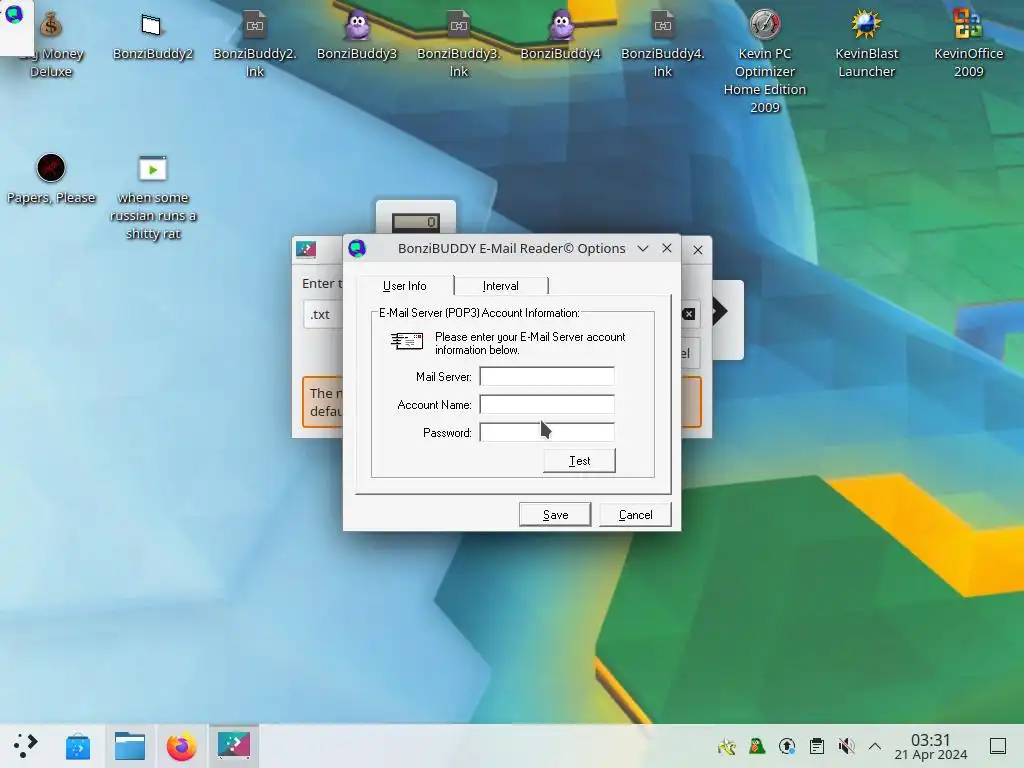Focus the Password input field

click(547, 432)
